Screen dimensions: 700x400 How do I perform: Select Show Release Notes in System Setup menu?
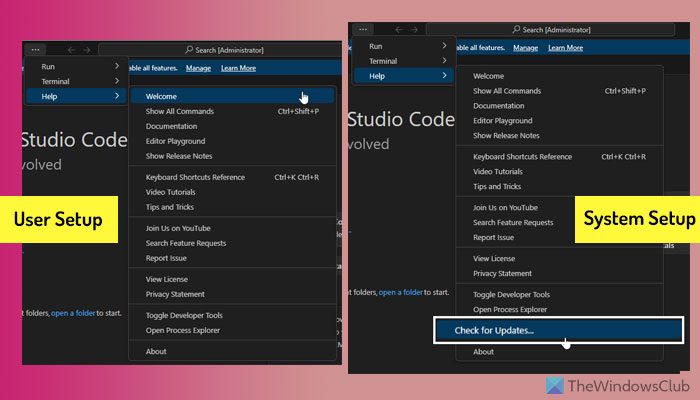(x=559, y=135)
